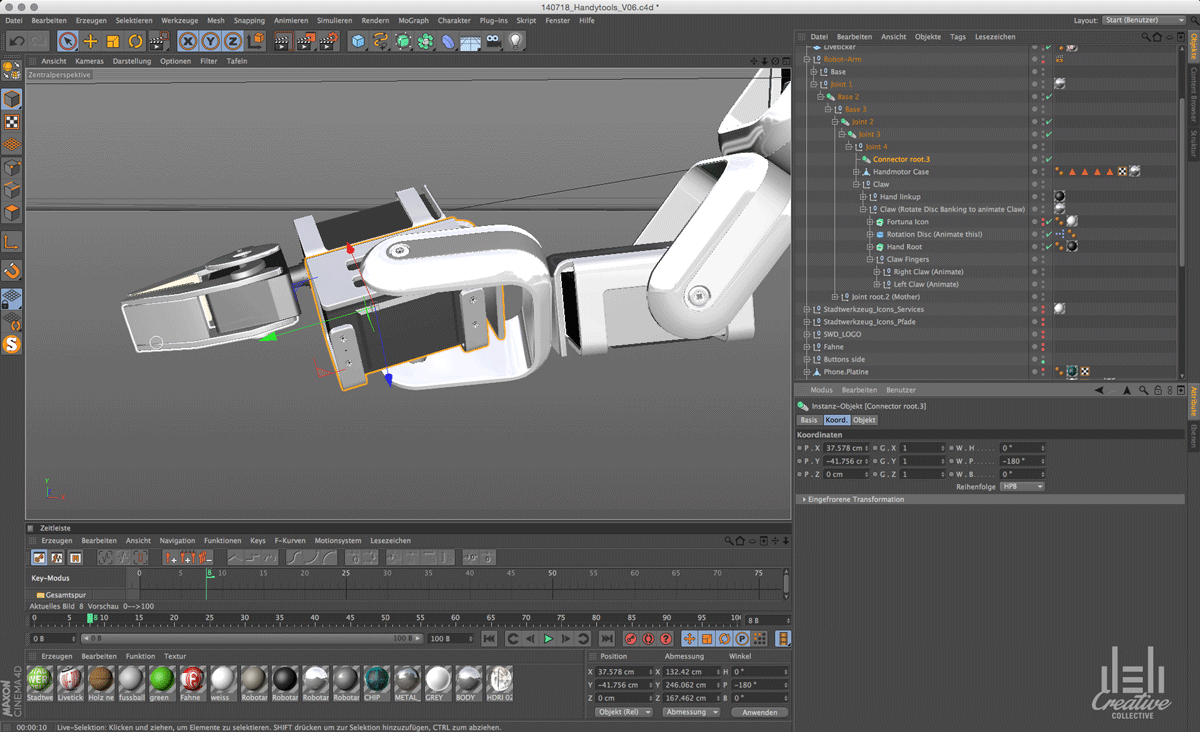This screenshot has height=732, width=1200.
Task: Select the Rotate tool icon
Action: (135, 41)
